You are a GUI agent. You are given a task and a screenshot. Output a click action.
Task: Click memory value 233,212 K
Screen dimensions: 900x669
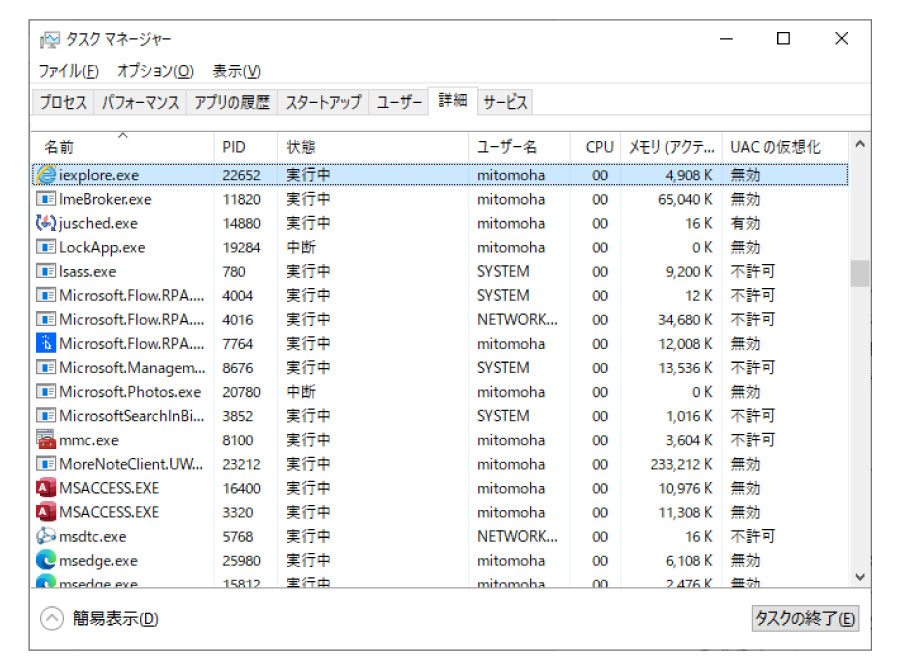click(681, 464)
